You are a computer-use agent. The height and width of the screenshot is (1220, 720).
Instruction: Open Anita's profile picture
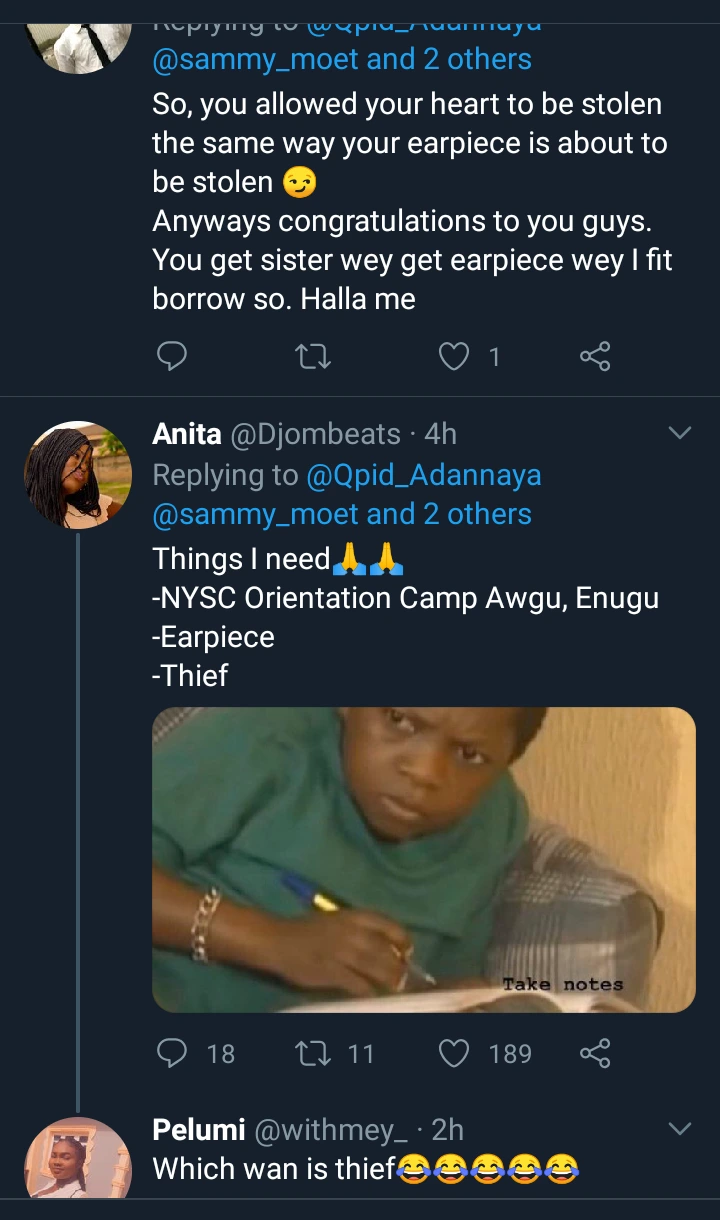point(78,474)
